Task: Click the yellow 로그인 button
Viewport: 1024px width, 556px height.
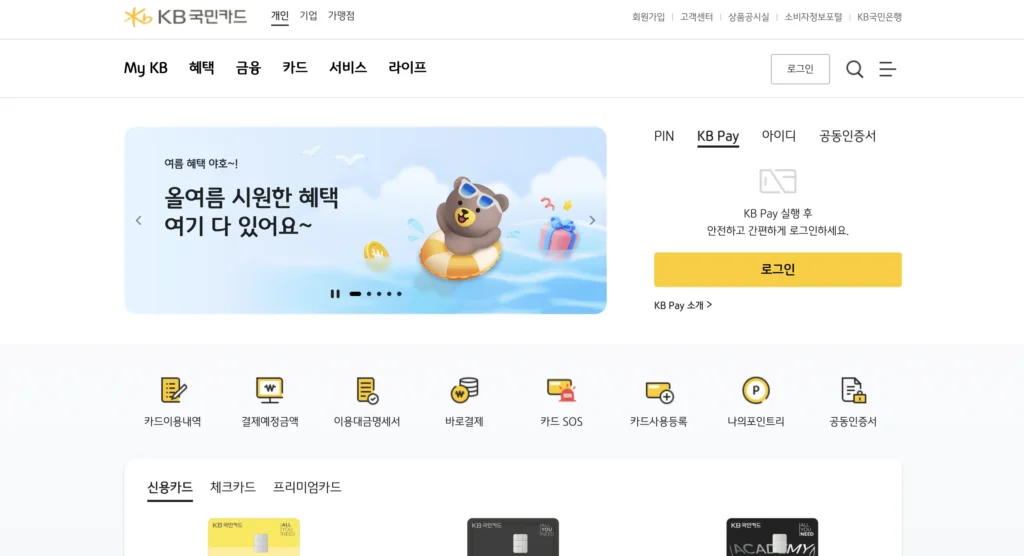Action: pyautogui.click(x=778, y=269)
